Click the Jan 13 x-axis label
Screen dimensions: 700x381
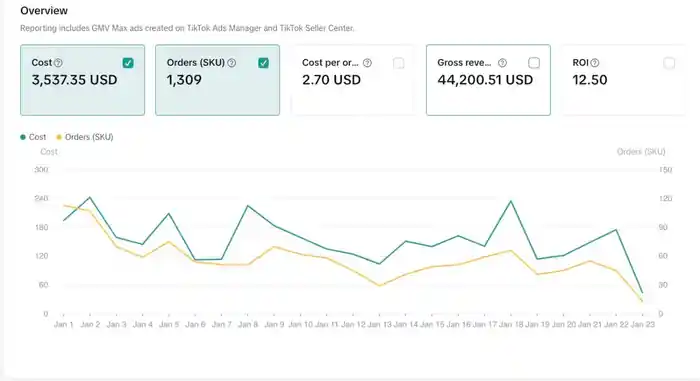(x=379, y=324)
